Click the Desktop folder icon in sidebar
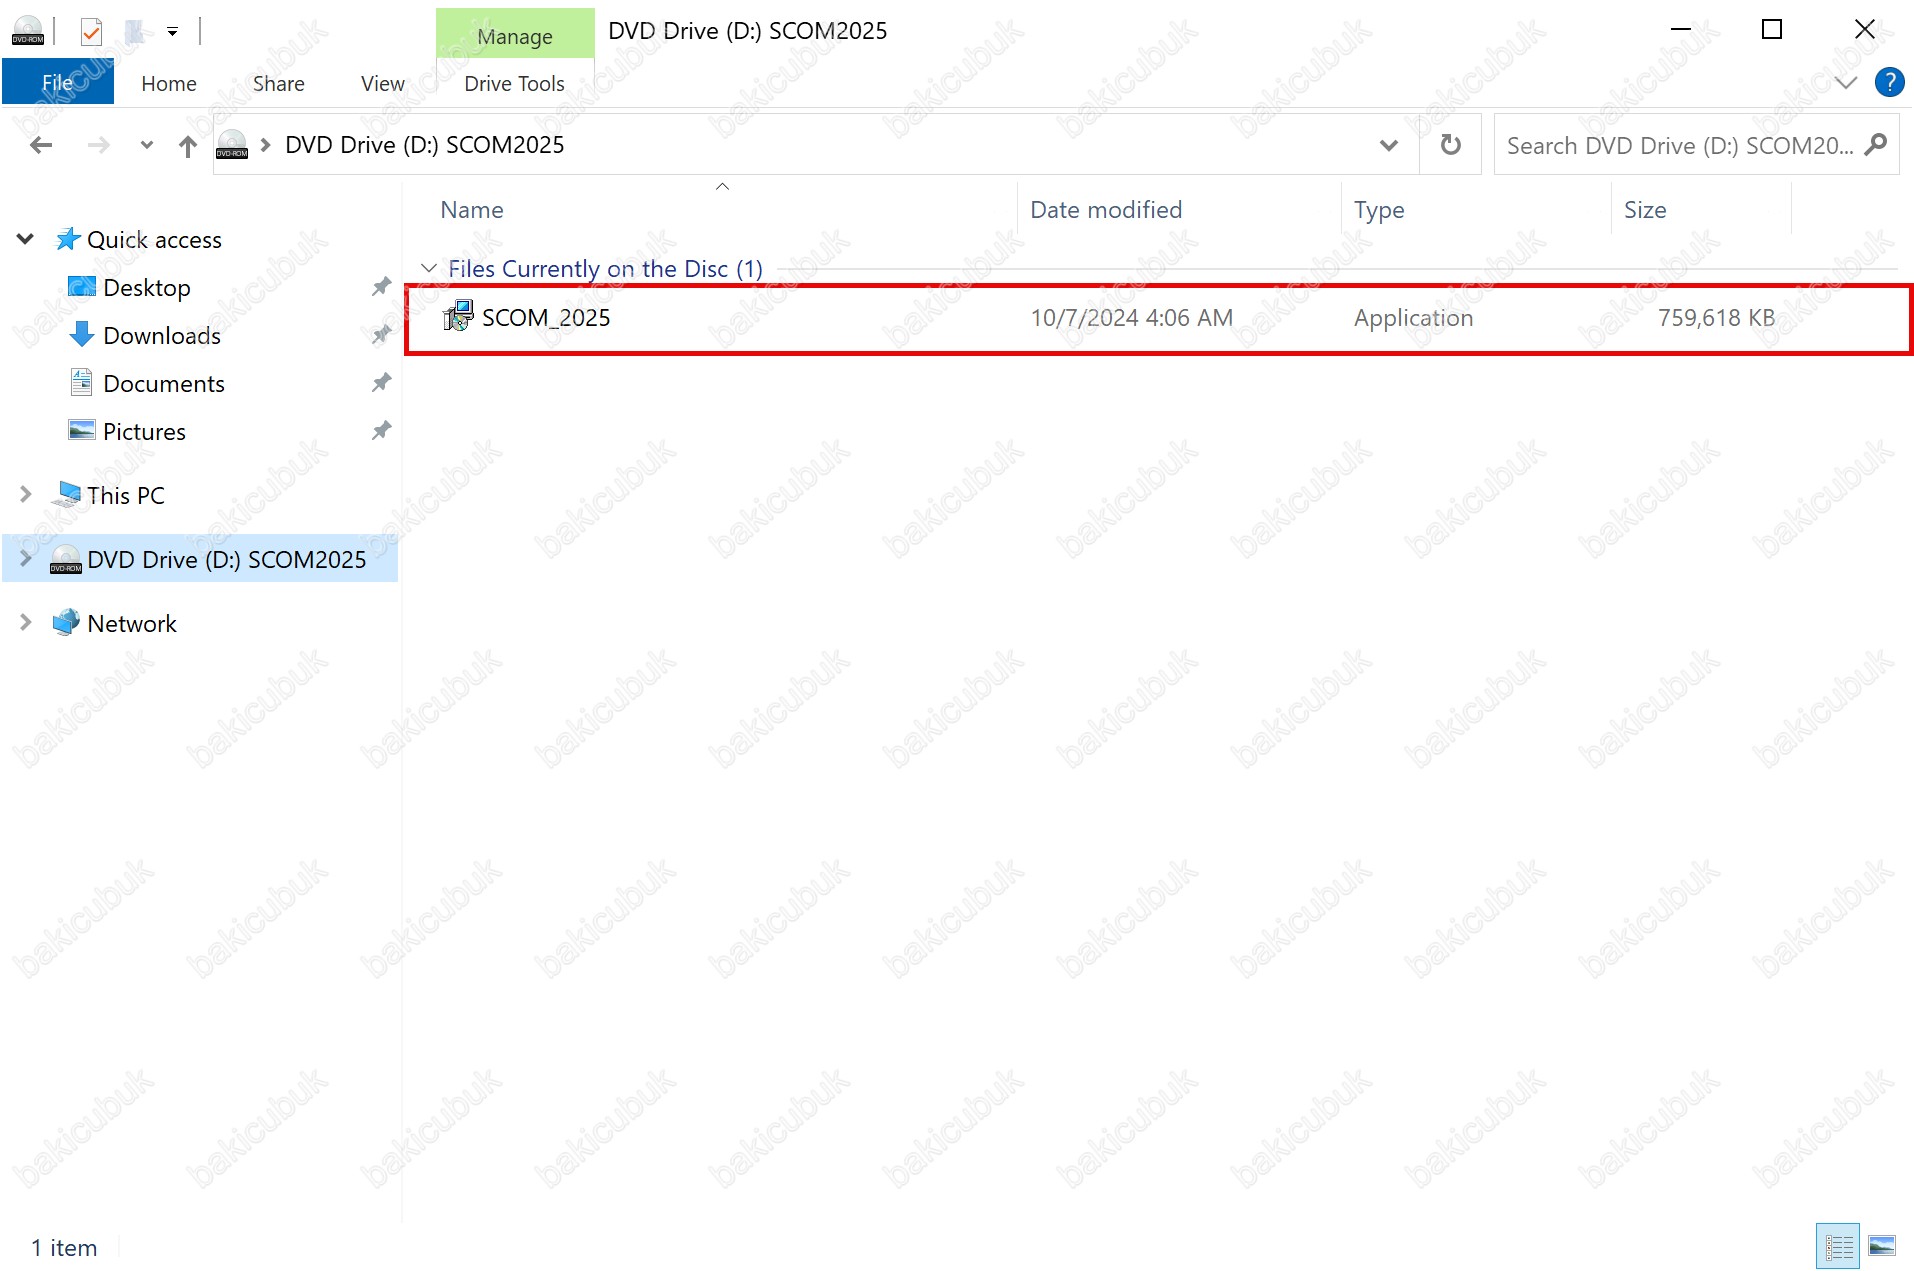The image size is (1914, 1271). 81,287
